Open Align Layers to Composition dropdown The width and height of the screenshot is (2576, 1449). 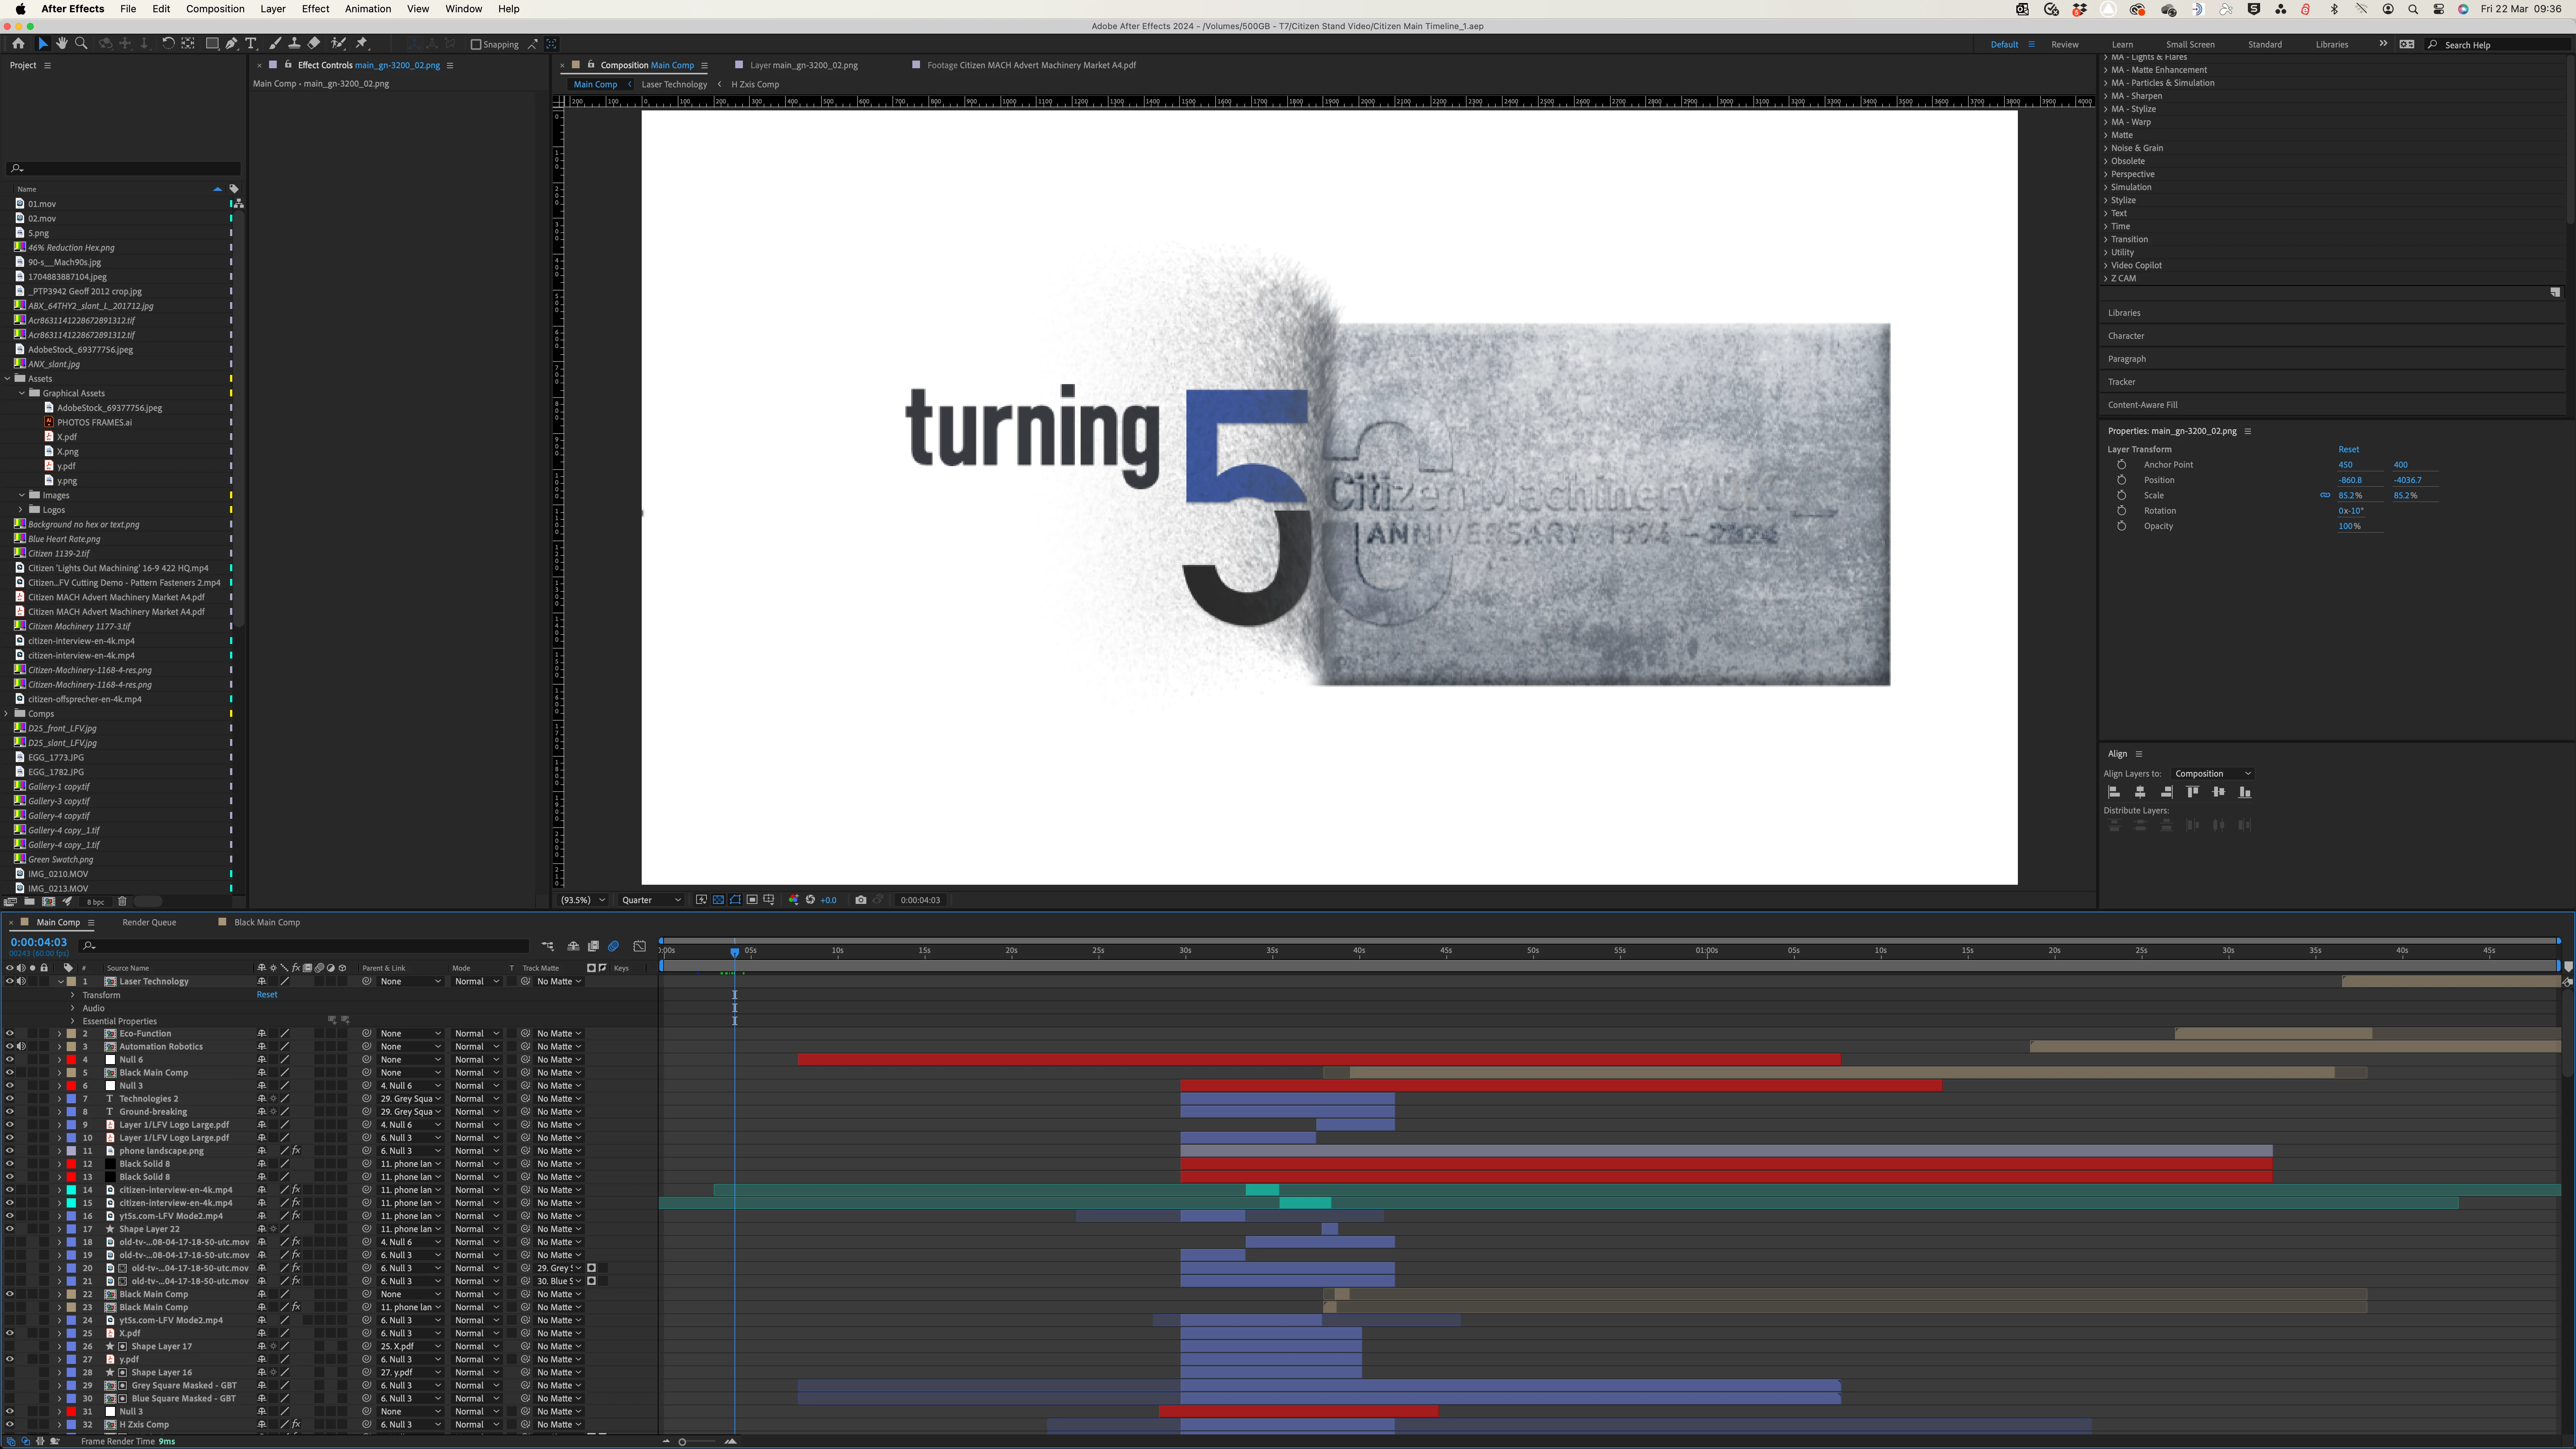click(2213, 774)
